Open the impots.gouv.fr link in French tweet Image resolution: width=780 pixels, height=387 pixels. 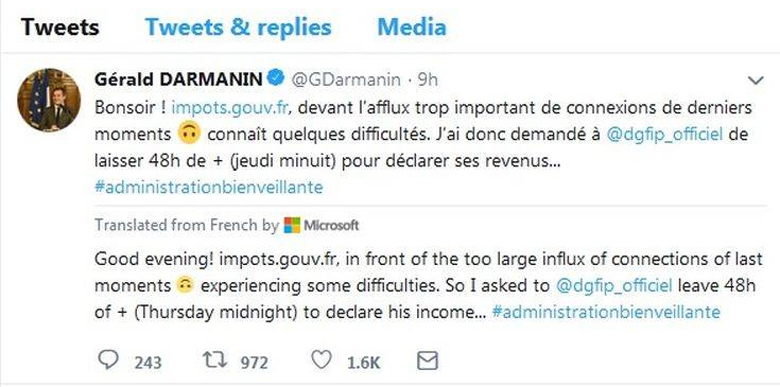(x=229, y=108)
